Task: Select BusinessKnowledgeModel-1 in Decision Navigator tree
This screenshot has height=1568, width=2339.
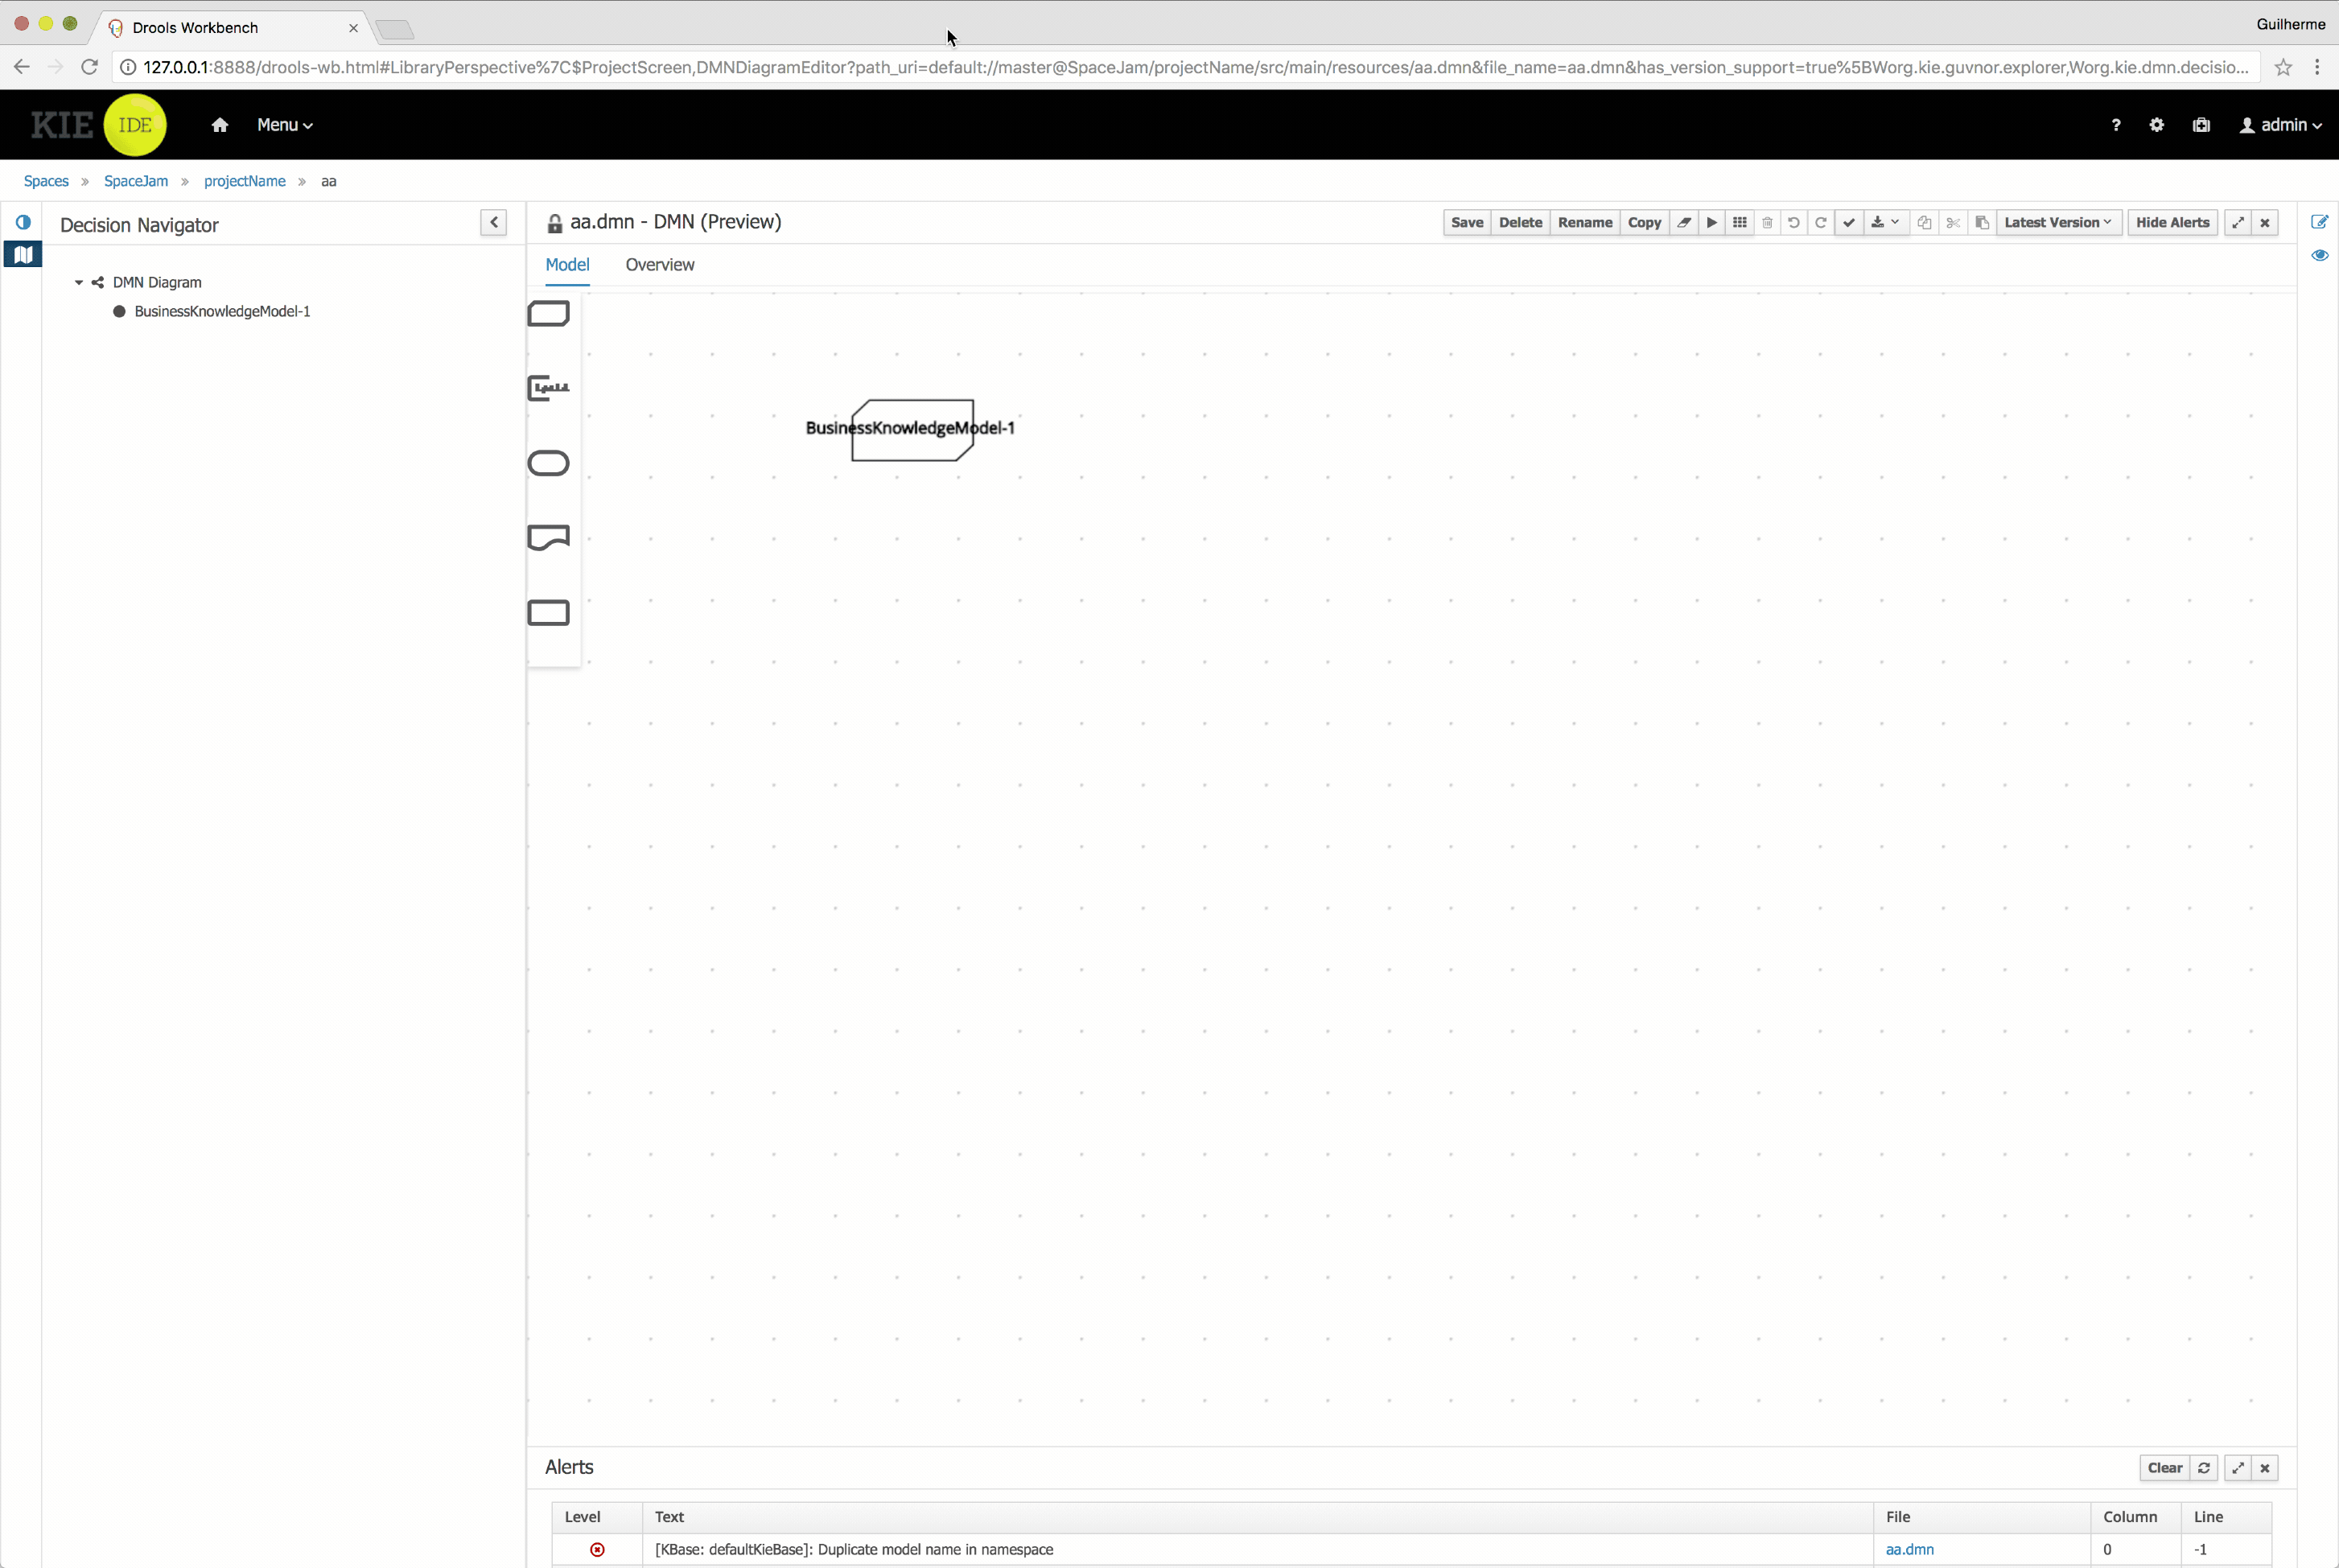Action: pos(222,311)
